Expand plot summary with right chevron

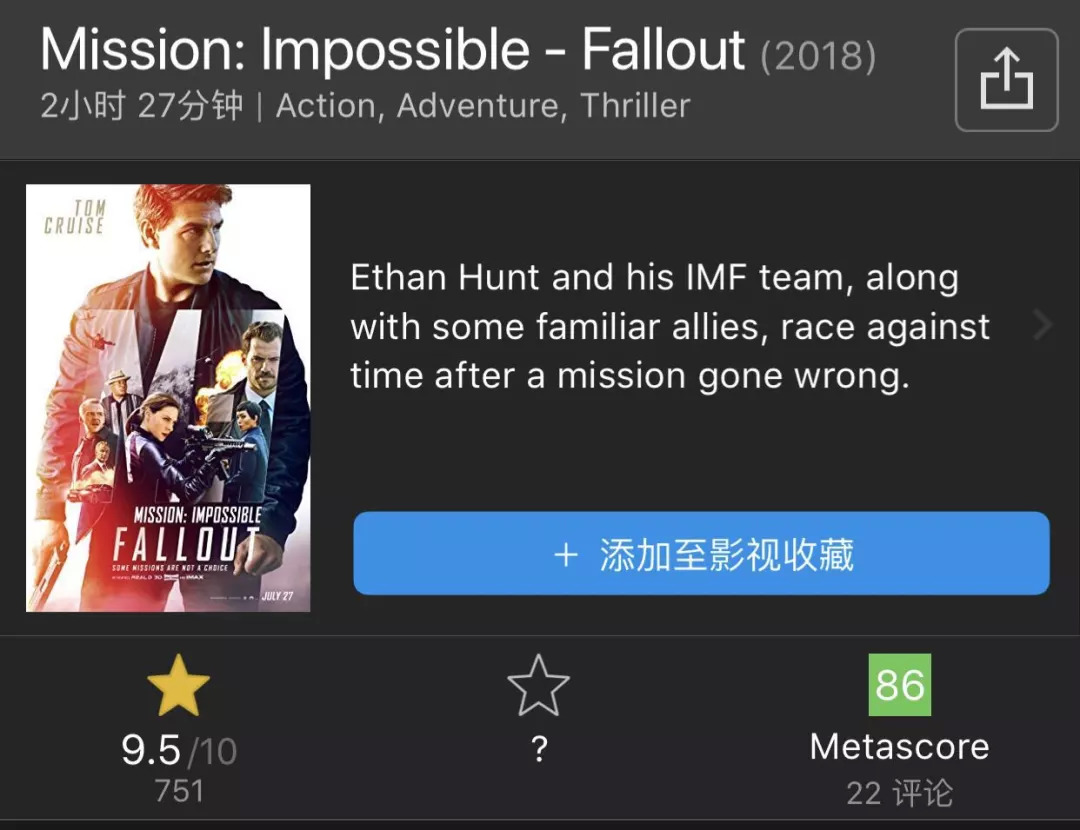coord(1043,325)
